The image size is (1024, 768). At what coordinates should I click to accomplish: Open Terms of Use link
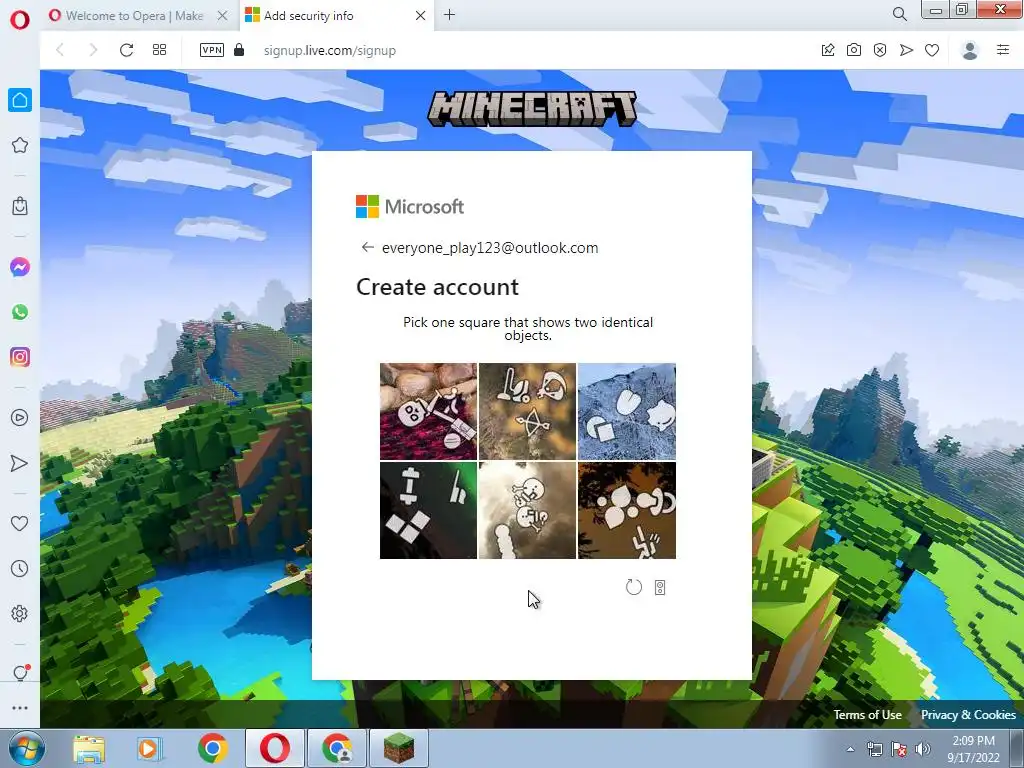(867, 714)
